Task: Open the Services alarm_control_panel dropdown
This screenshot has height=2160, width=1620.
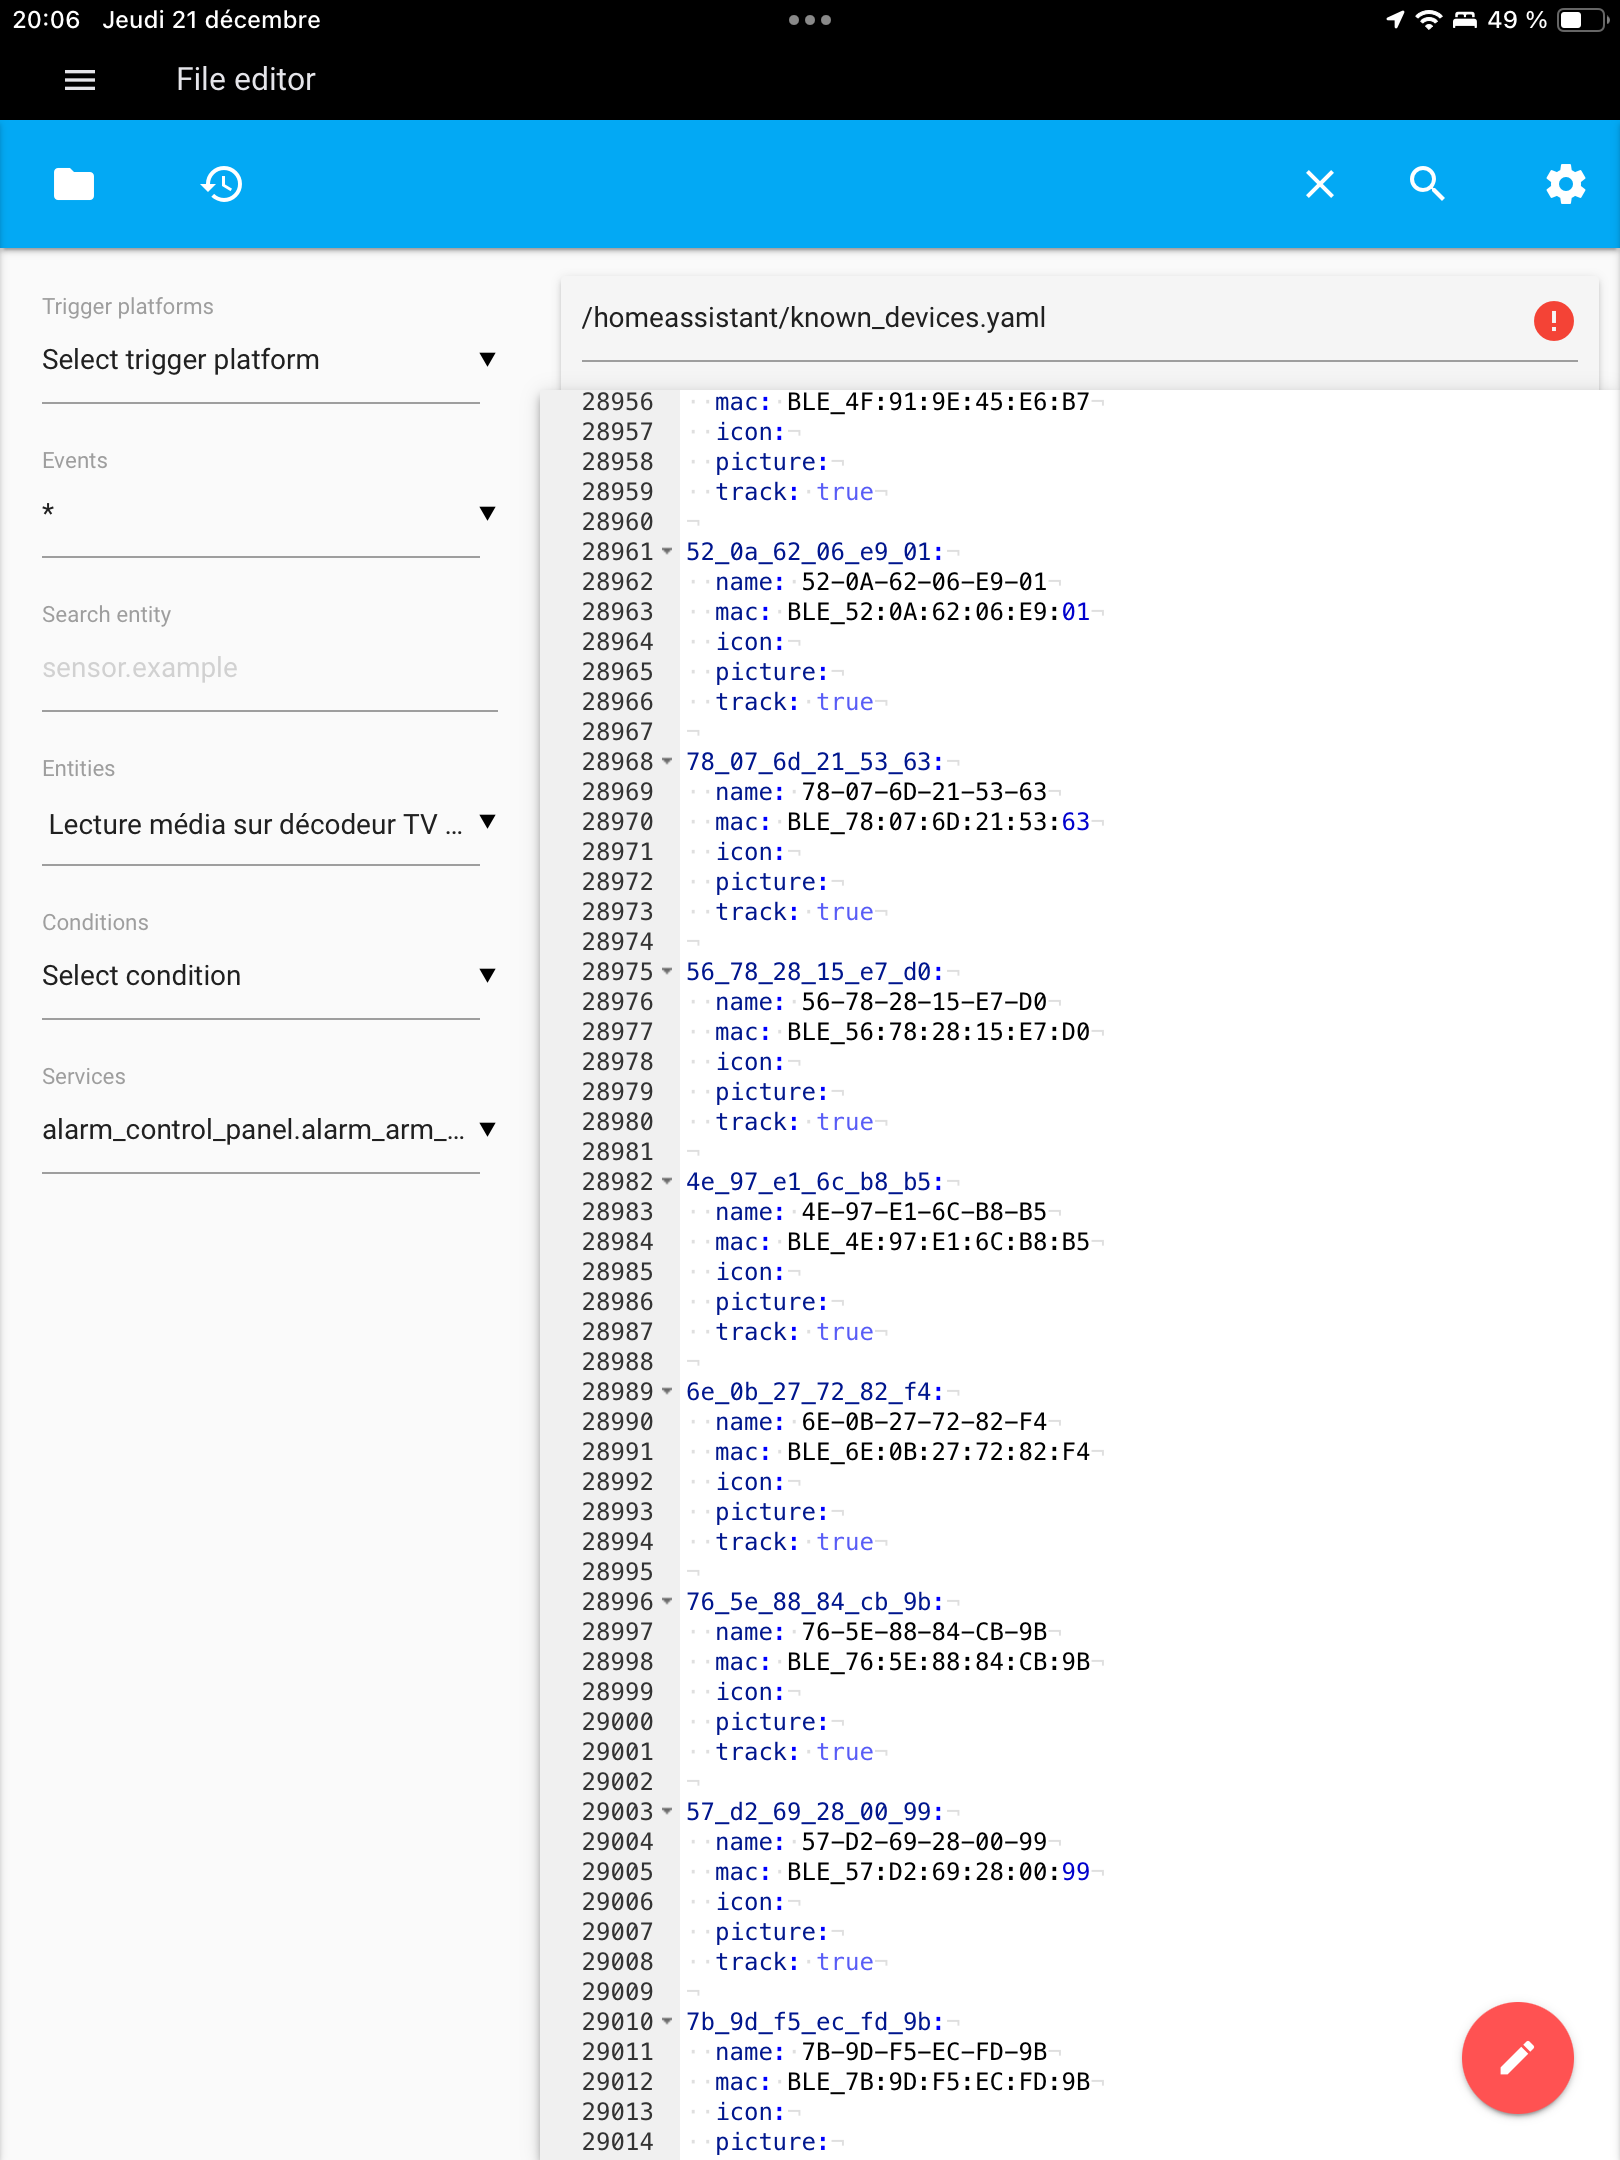Action: tap(270, 1130)
